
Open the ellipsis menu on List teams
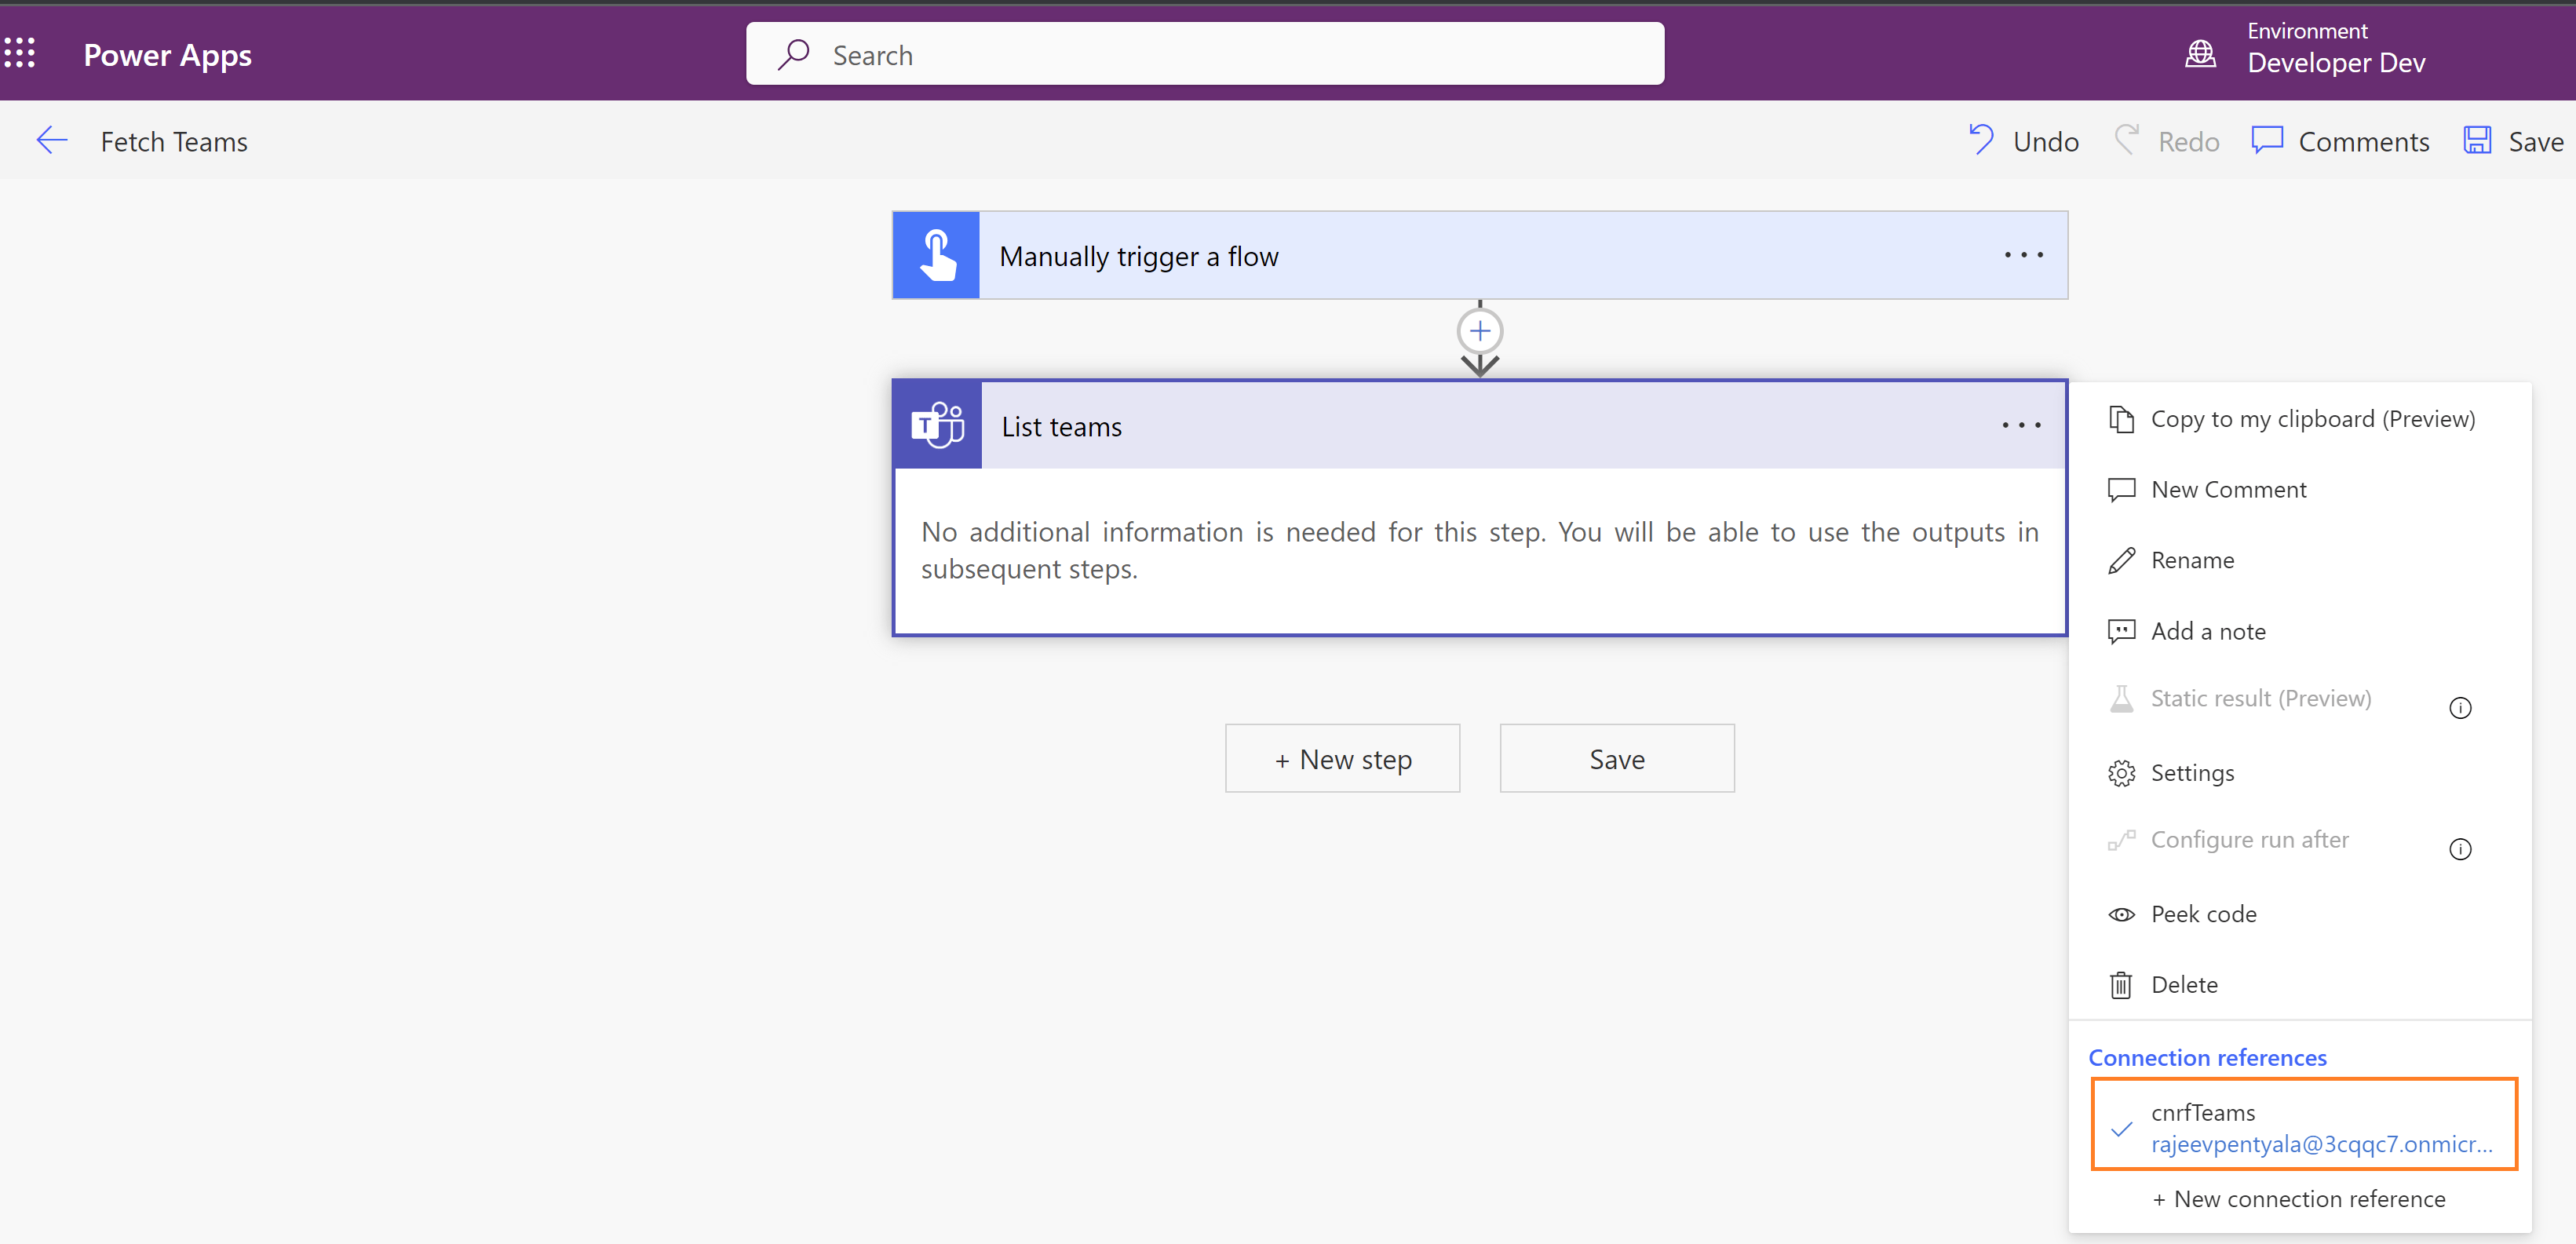tap(2021, 425)
